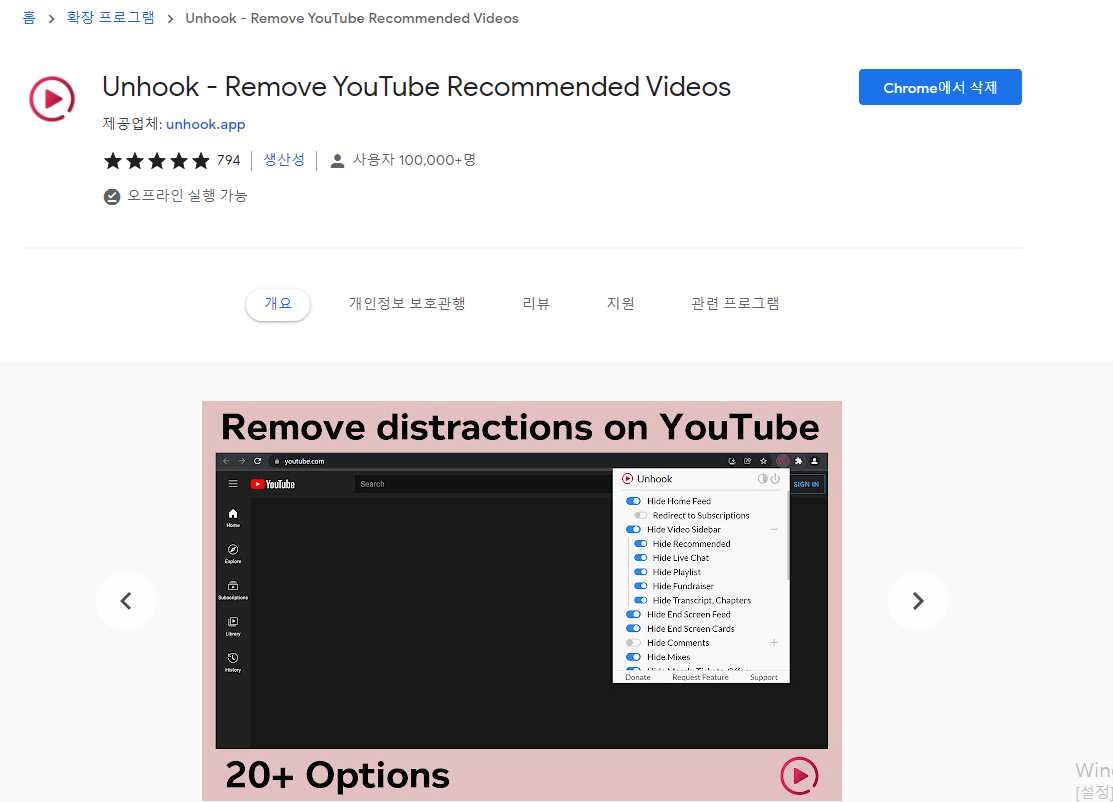Toggle Hide Fundraiser switch
The width and height of the screenshot is (1113, 802).
(x=640, y=586)
